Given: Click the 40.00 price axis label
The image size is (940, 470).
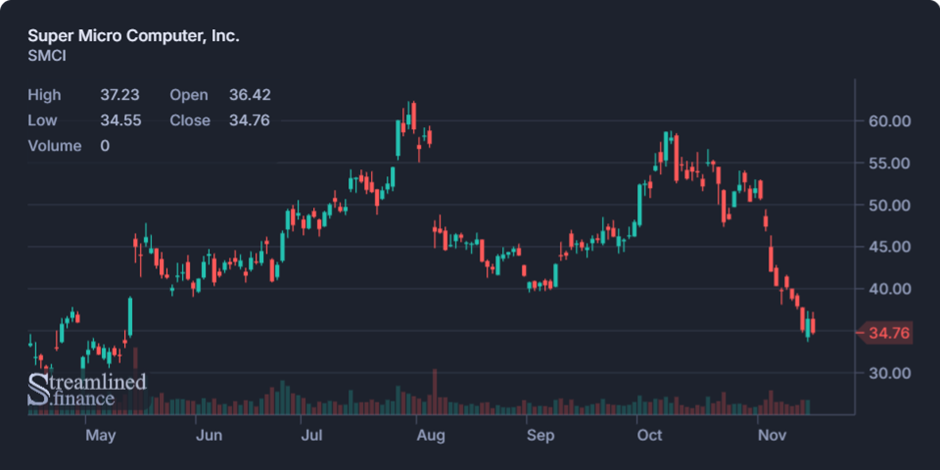Looking at the screenshot, I should [x=890, y=289].
